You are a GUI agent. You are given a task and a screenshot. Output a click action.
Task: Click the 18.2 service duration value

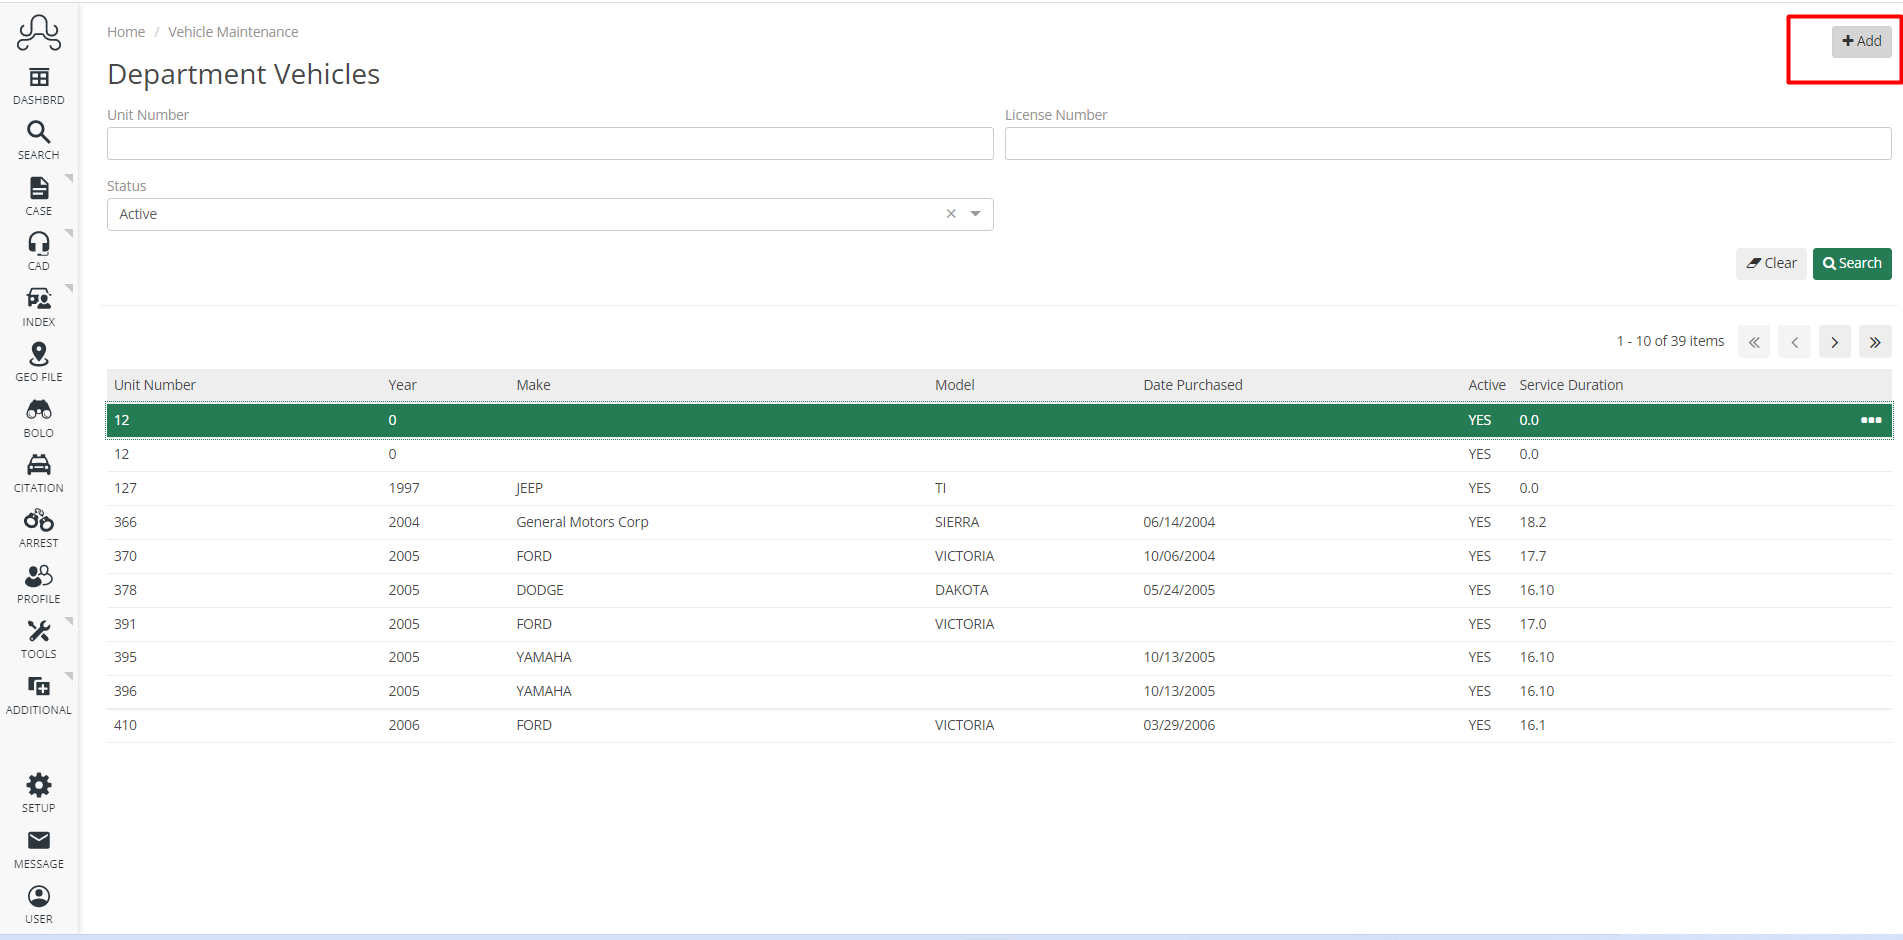(x=1533, y=522)
